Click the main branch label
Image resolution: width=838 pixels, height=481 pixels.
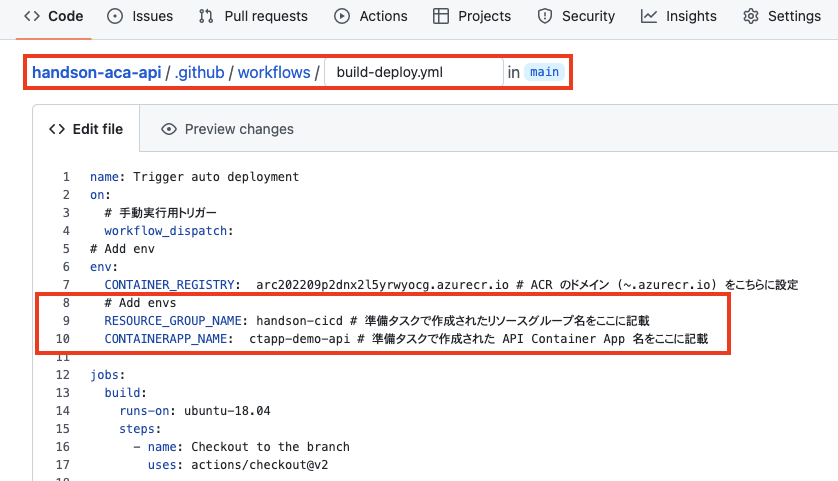click(x=545, y=72)
